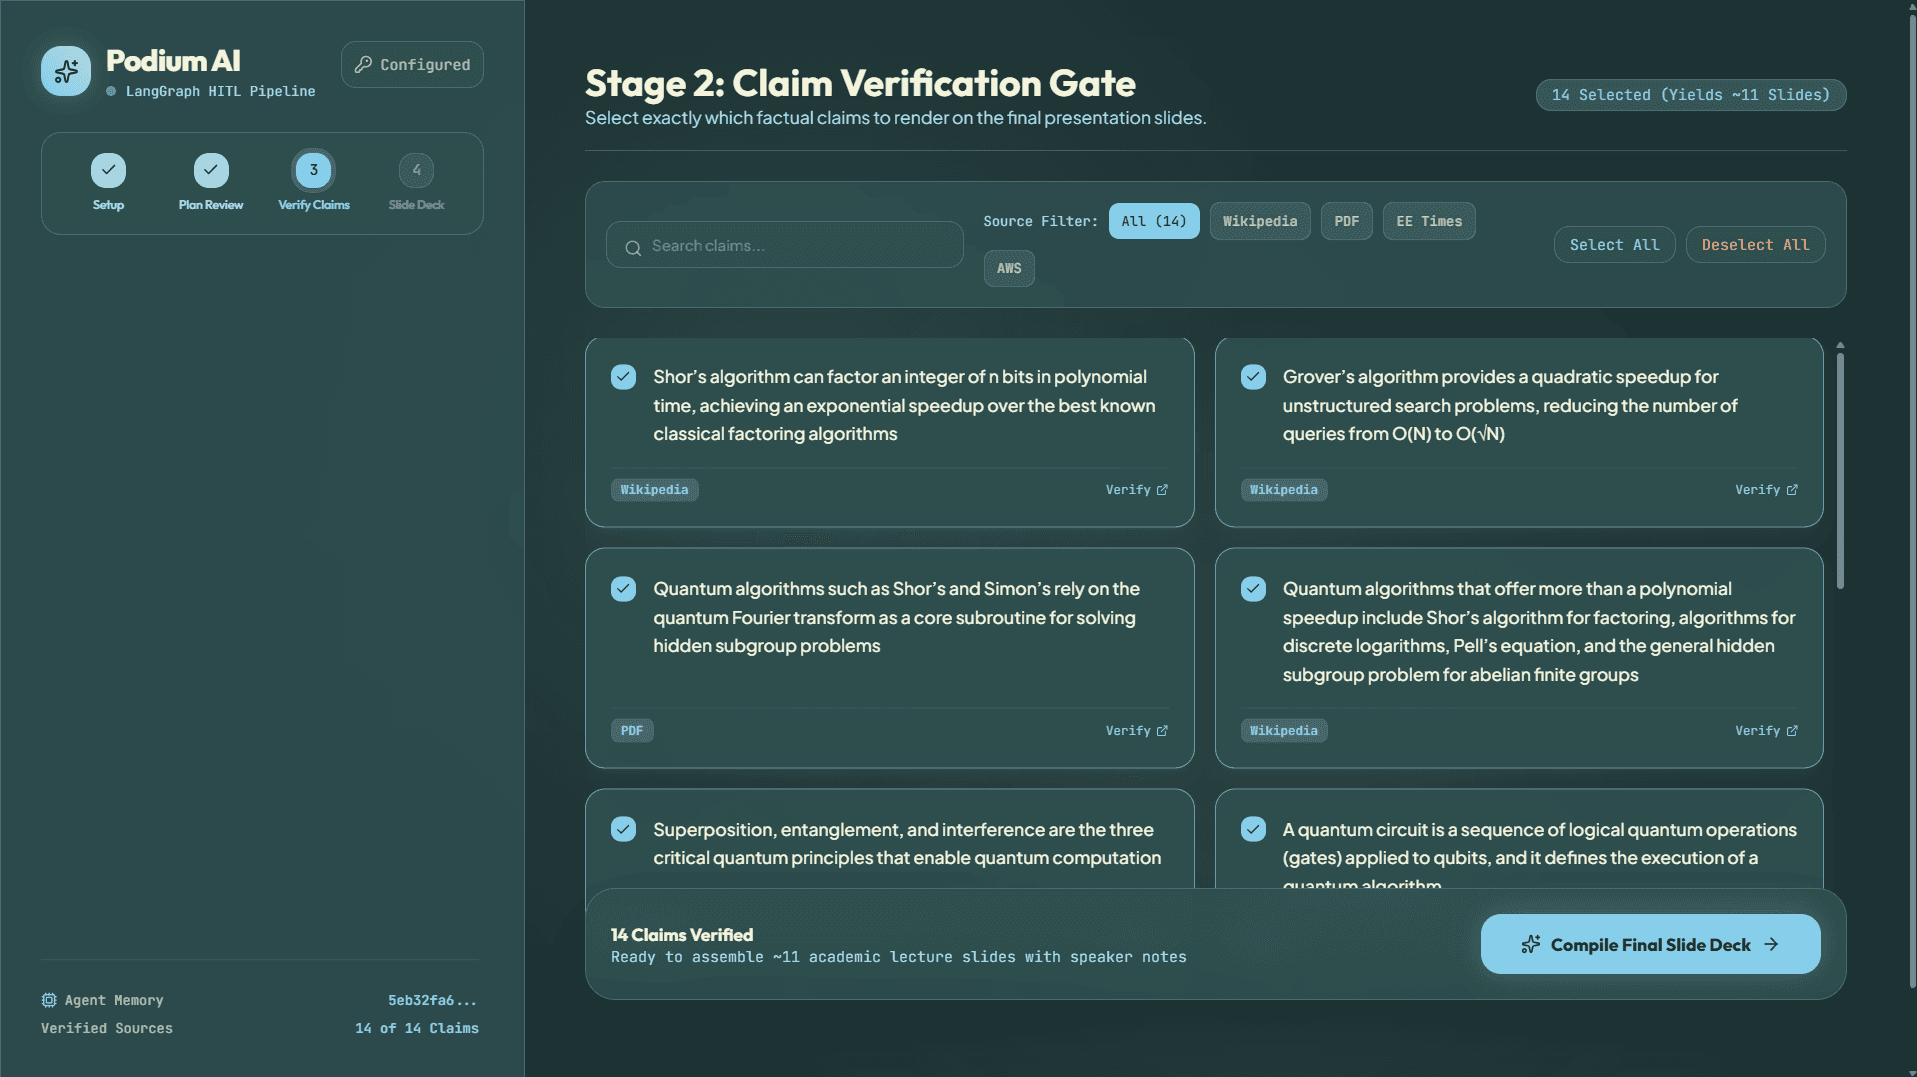Click the Deselect All button
This screenshot has height=1077, width=1917.
1755,245
